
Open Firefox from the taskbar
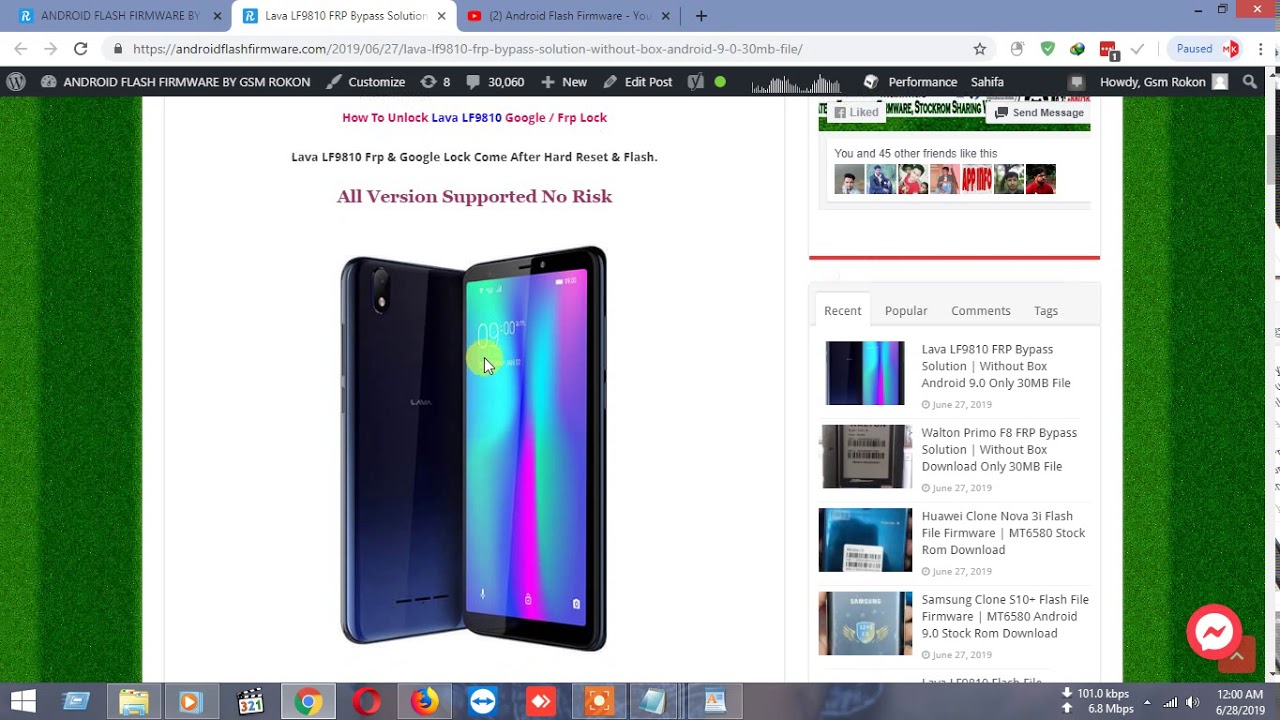(x=424, y=702)
